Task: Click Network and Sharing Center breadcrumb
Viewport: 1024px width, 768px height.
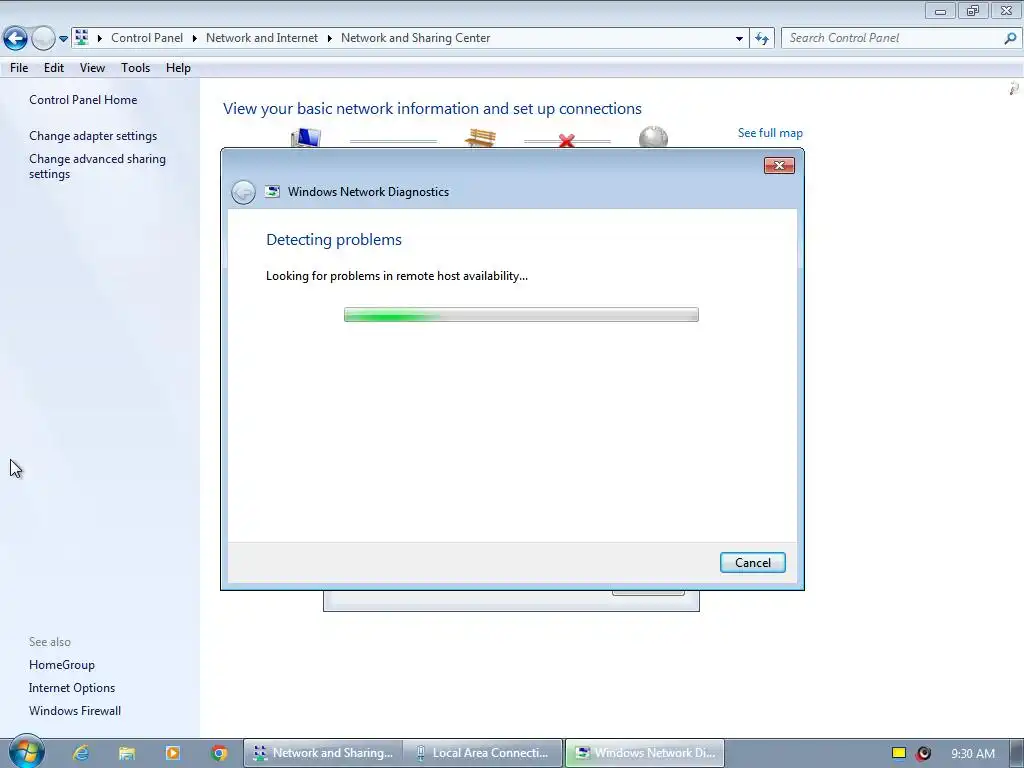Action: [x=415, y=38]
